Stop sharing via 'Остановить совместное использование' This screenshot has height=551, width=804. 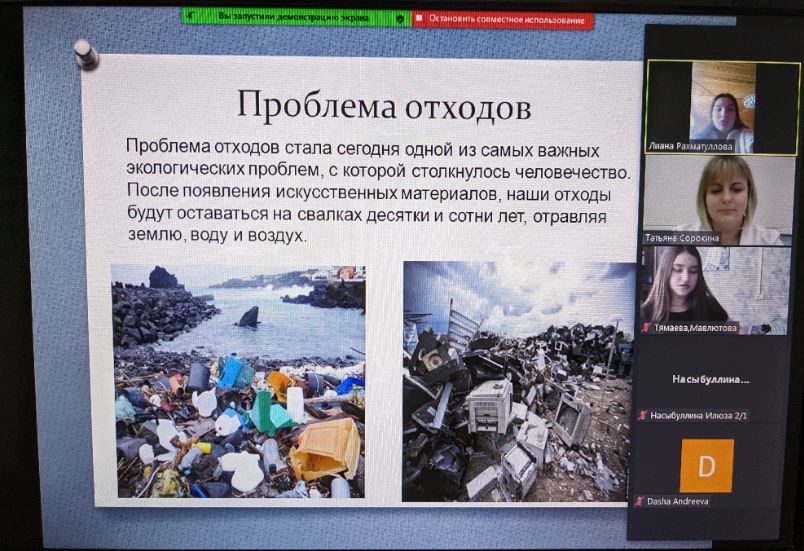point(502,19)
